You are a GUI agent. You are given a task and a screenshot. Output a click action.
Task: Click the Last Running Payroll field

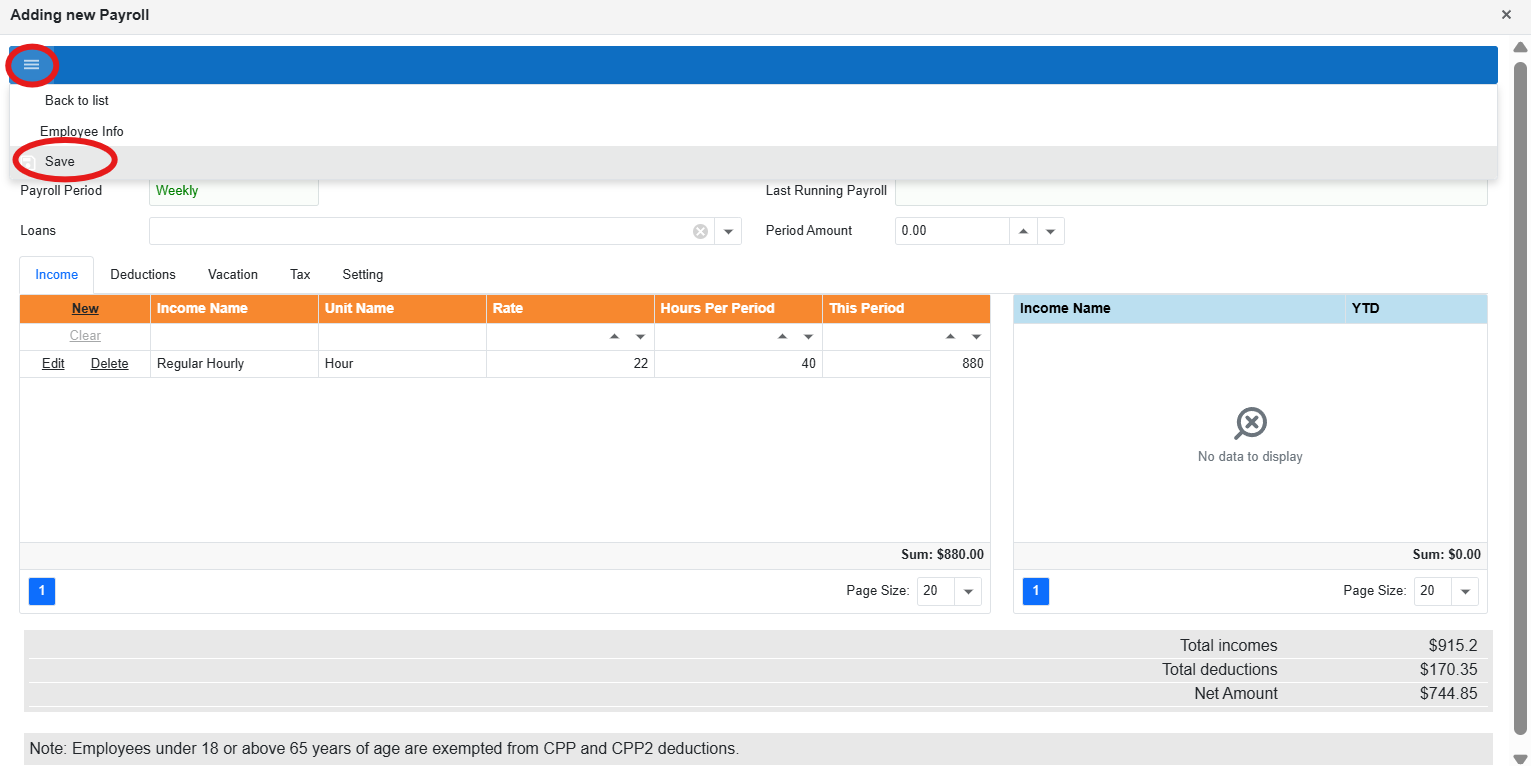pos(1191,191)
